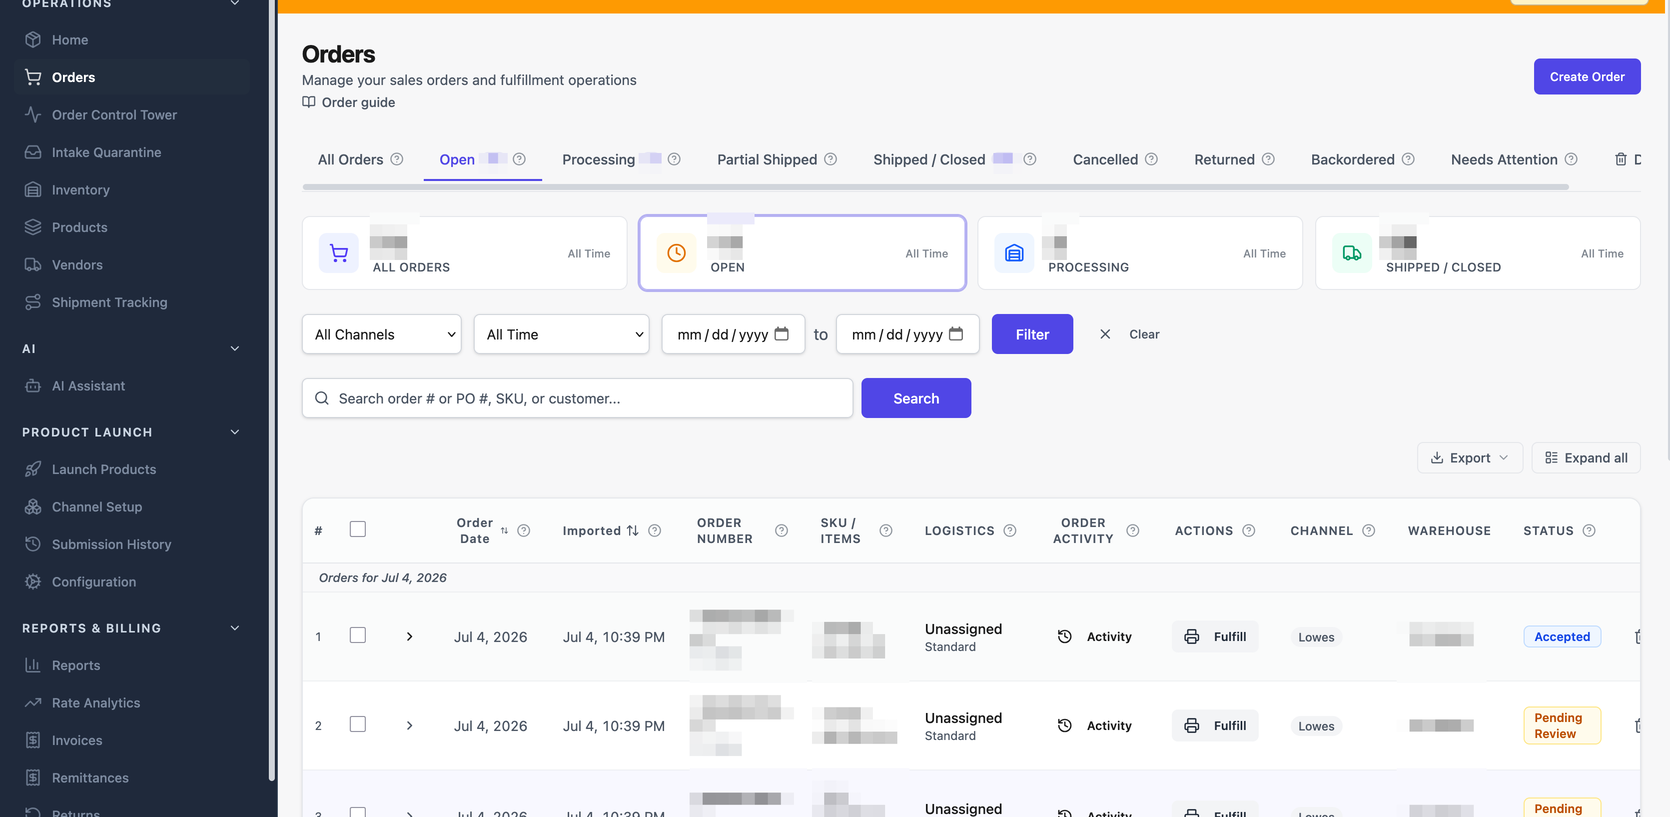Click the sidebar vertical scrollbar
Image resolution: width=1670 pixels, height=817 pixels.
(272, 390)
